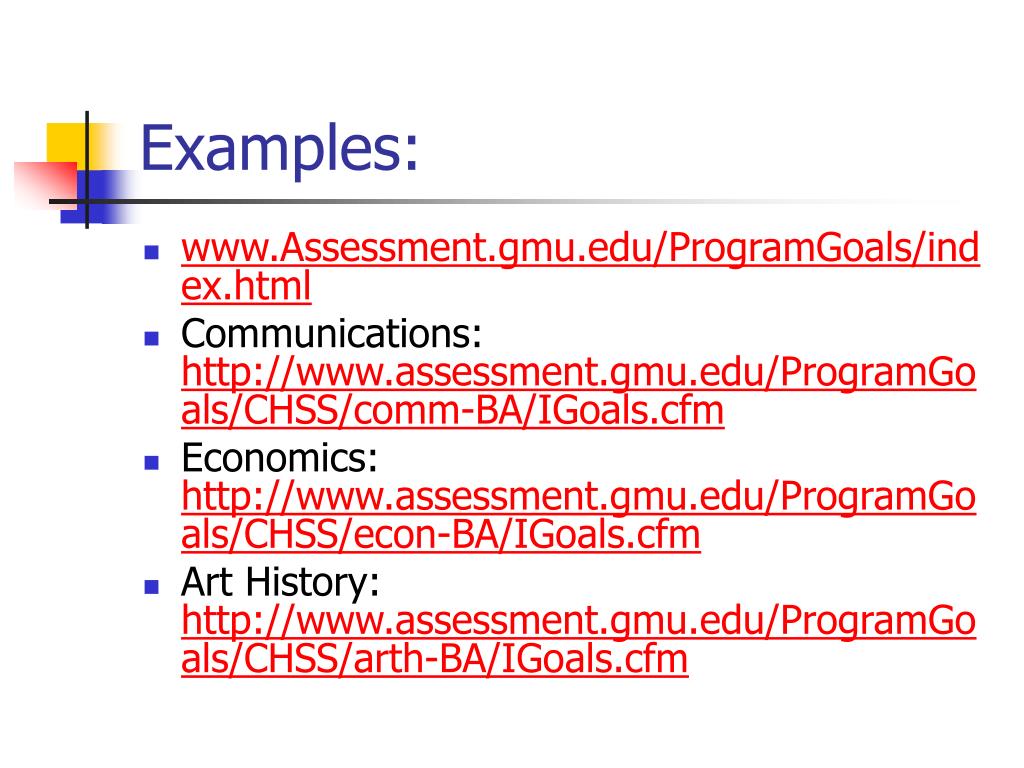Viewport: 1024px width, 768px height.
Task: Click the blue bullet beside Art History
Action: pos(152,586)
